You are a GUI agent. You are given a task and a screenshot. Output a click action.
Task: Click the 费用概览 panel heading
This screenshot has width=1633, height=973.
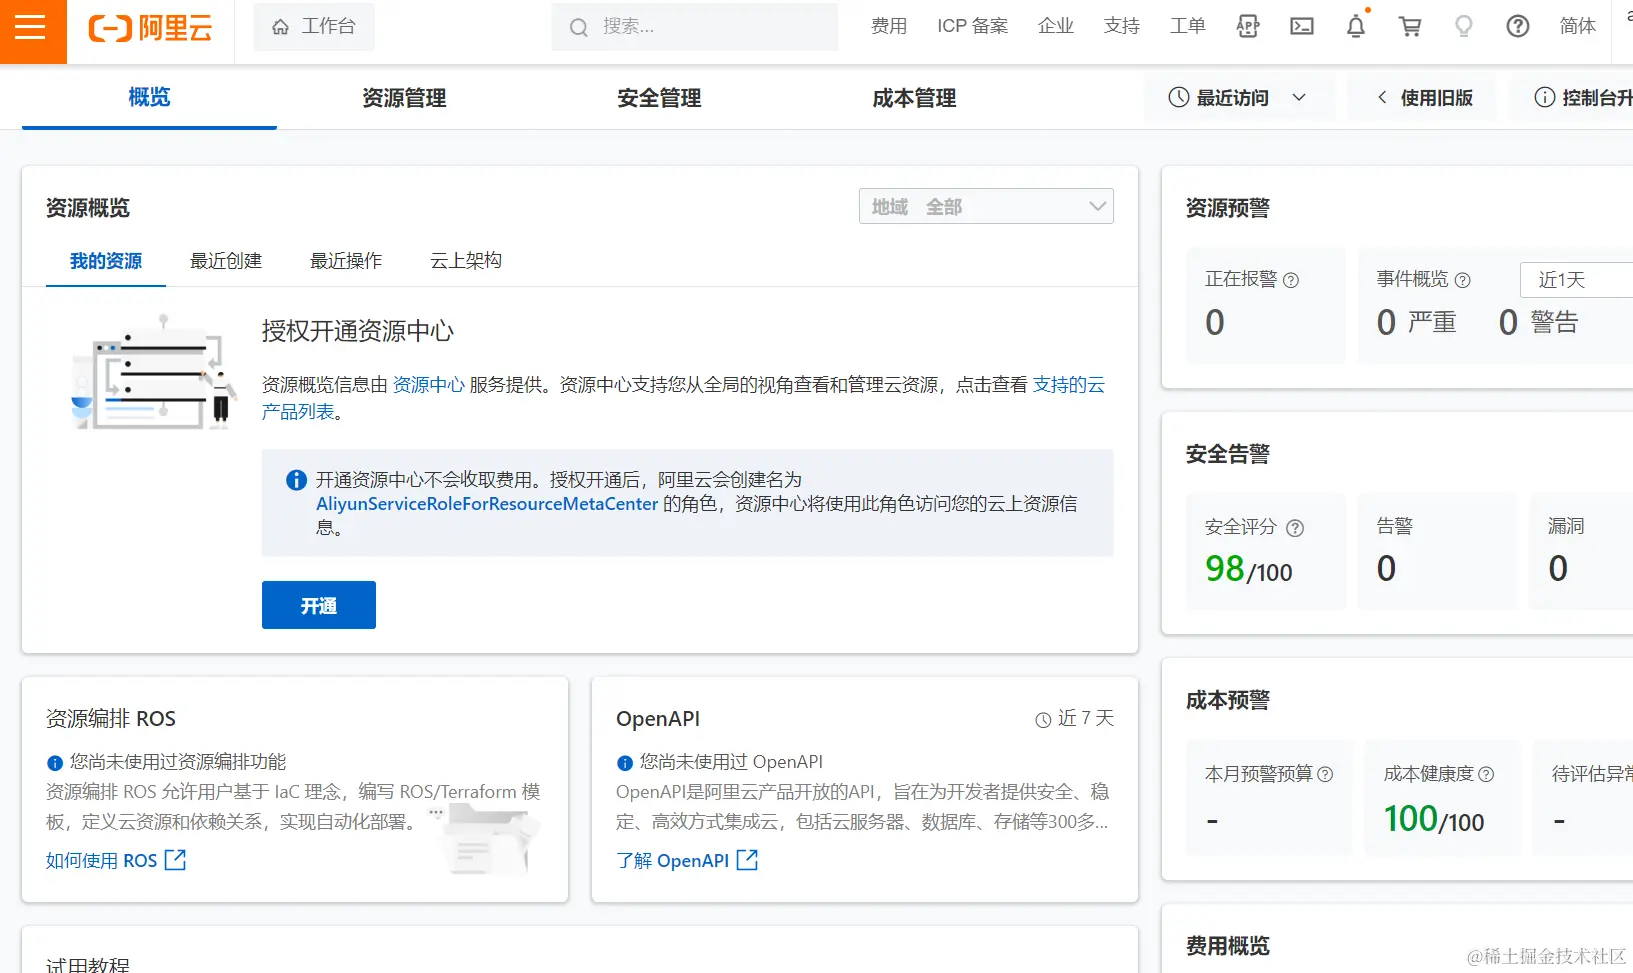[x=1228, y=946]
